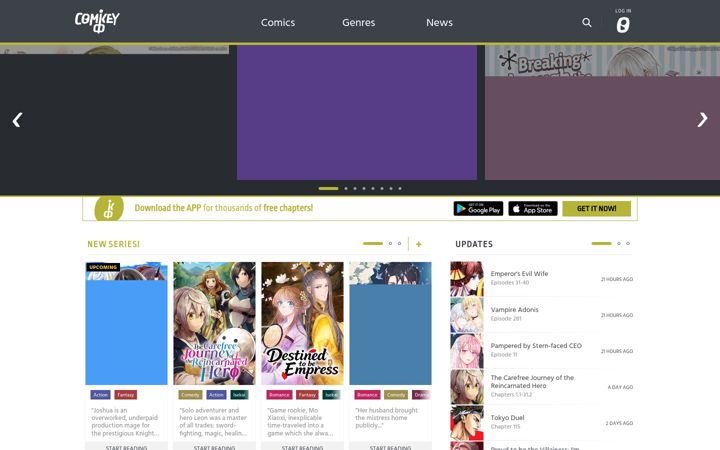Open the Destined to be Empress cover
The height and width of the screenshot is (450, 720).
tap(302, 323)
